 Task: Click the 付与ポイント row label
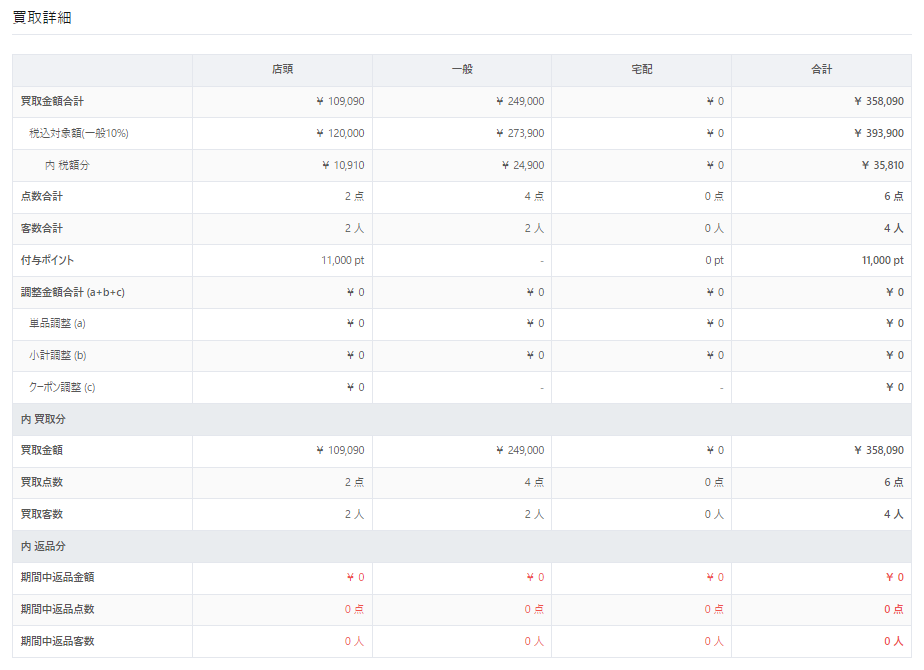[x=47, y=260]
